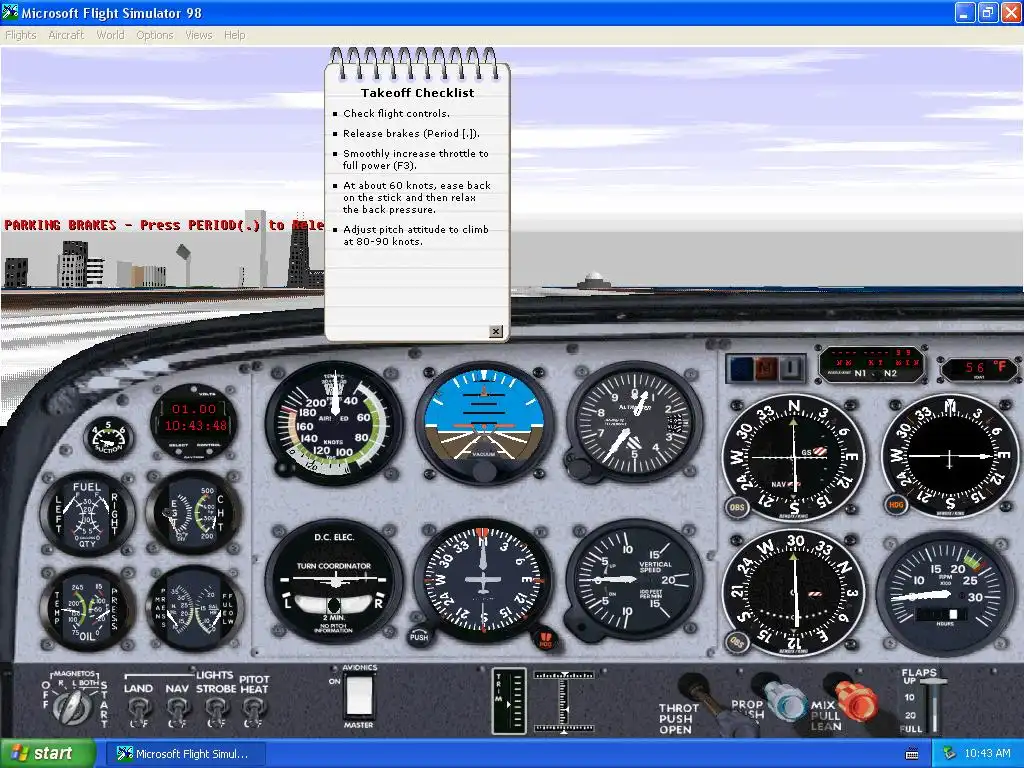Click the NAV1 VOR indicator with GS flag
The width and height of the screenshot is (1024, 768).
pos(793,457)
